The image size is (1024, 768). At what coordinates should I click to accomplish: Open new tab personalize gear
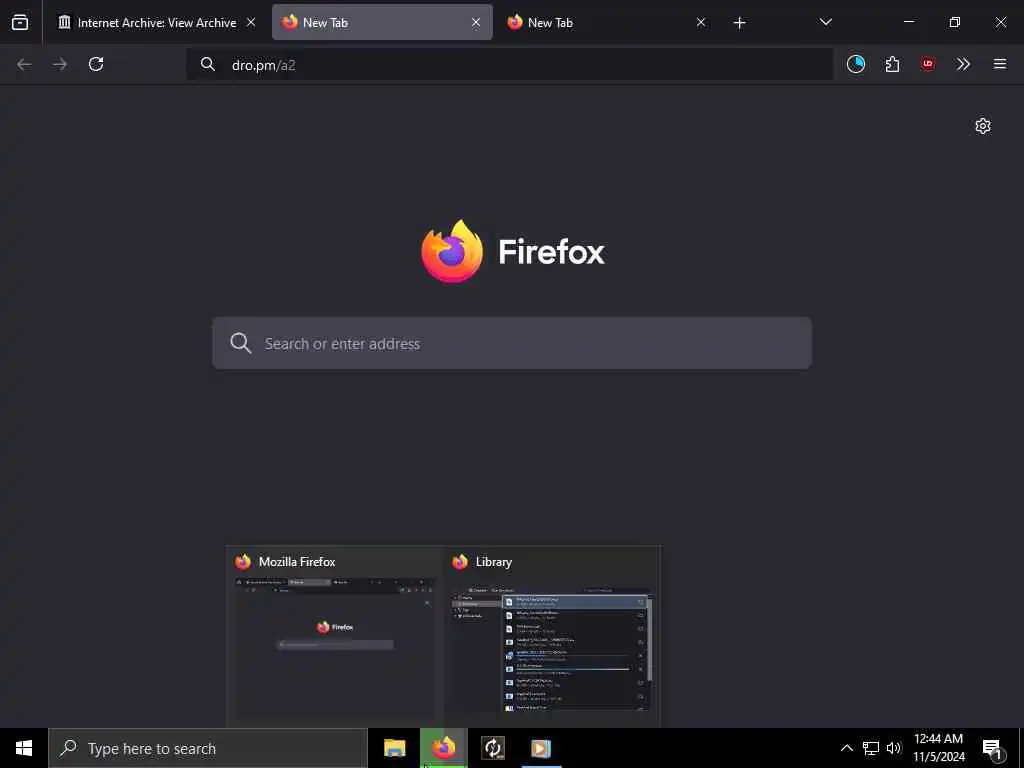click(x=983, y=126)
